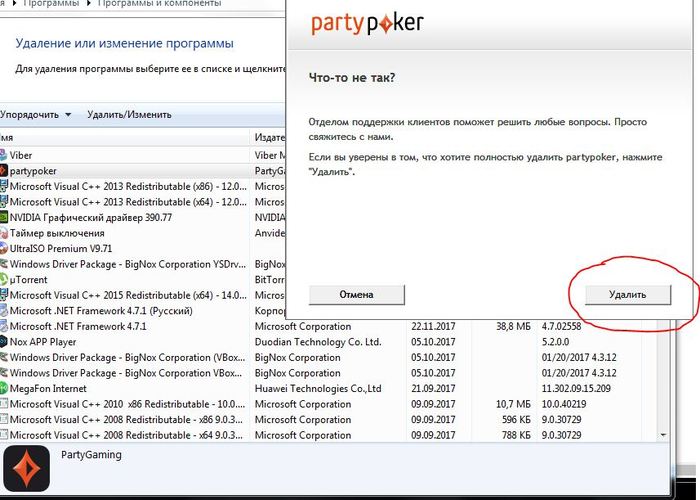Click PartyGaming label in details pane

coord(91,455)
